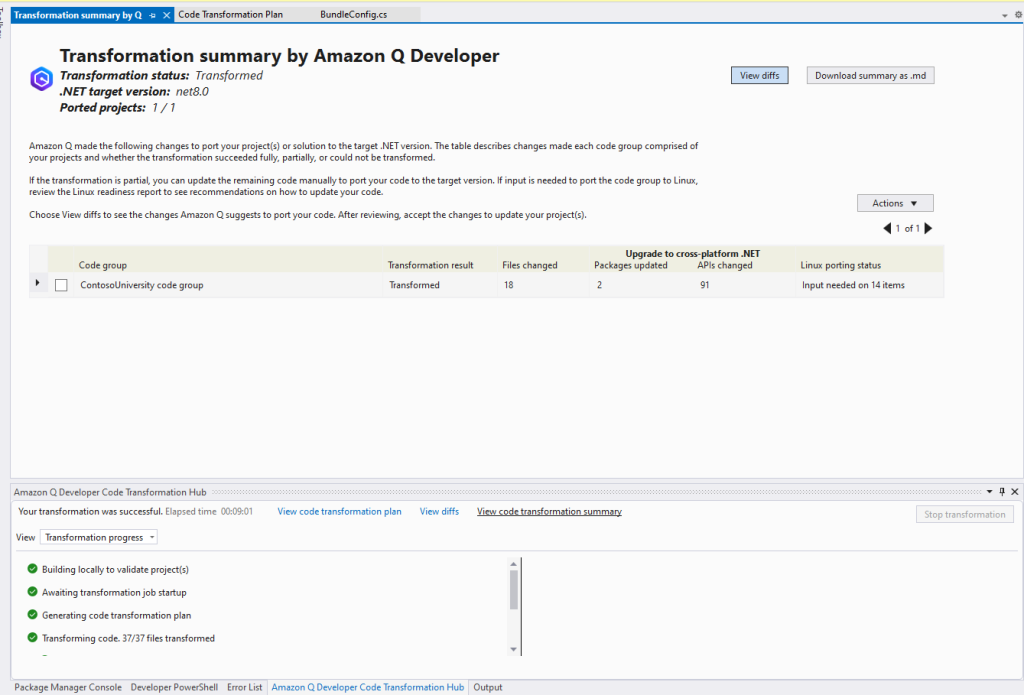Pin the Transformation summary by Q tab
The height and width of the screenshot is (695, 1024).
tap(153, 15)
